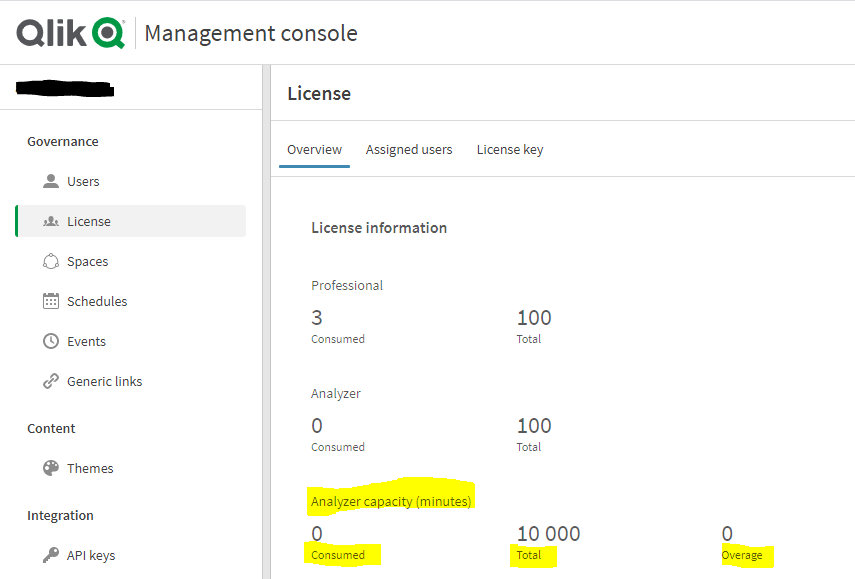The image size is (855, 579).
Task: Click the Spaces icon in sidebar
Action: pyautogui.click(x=51, y=261)
